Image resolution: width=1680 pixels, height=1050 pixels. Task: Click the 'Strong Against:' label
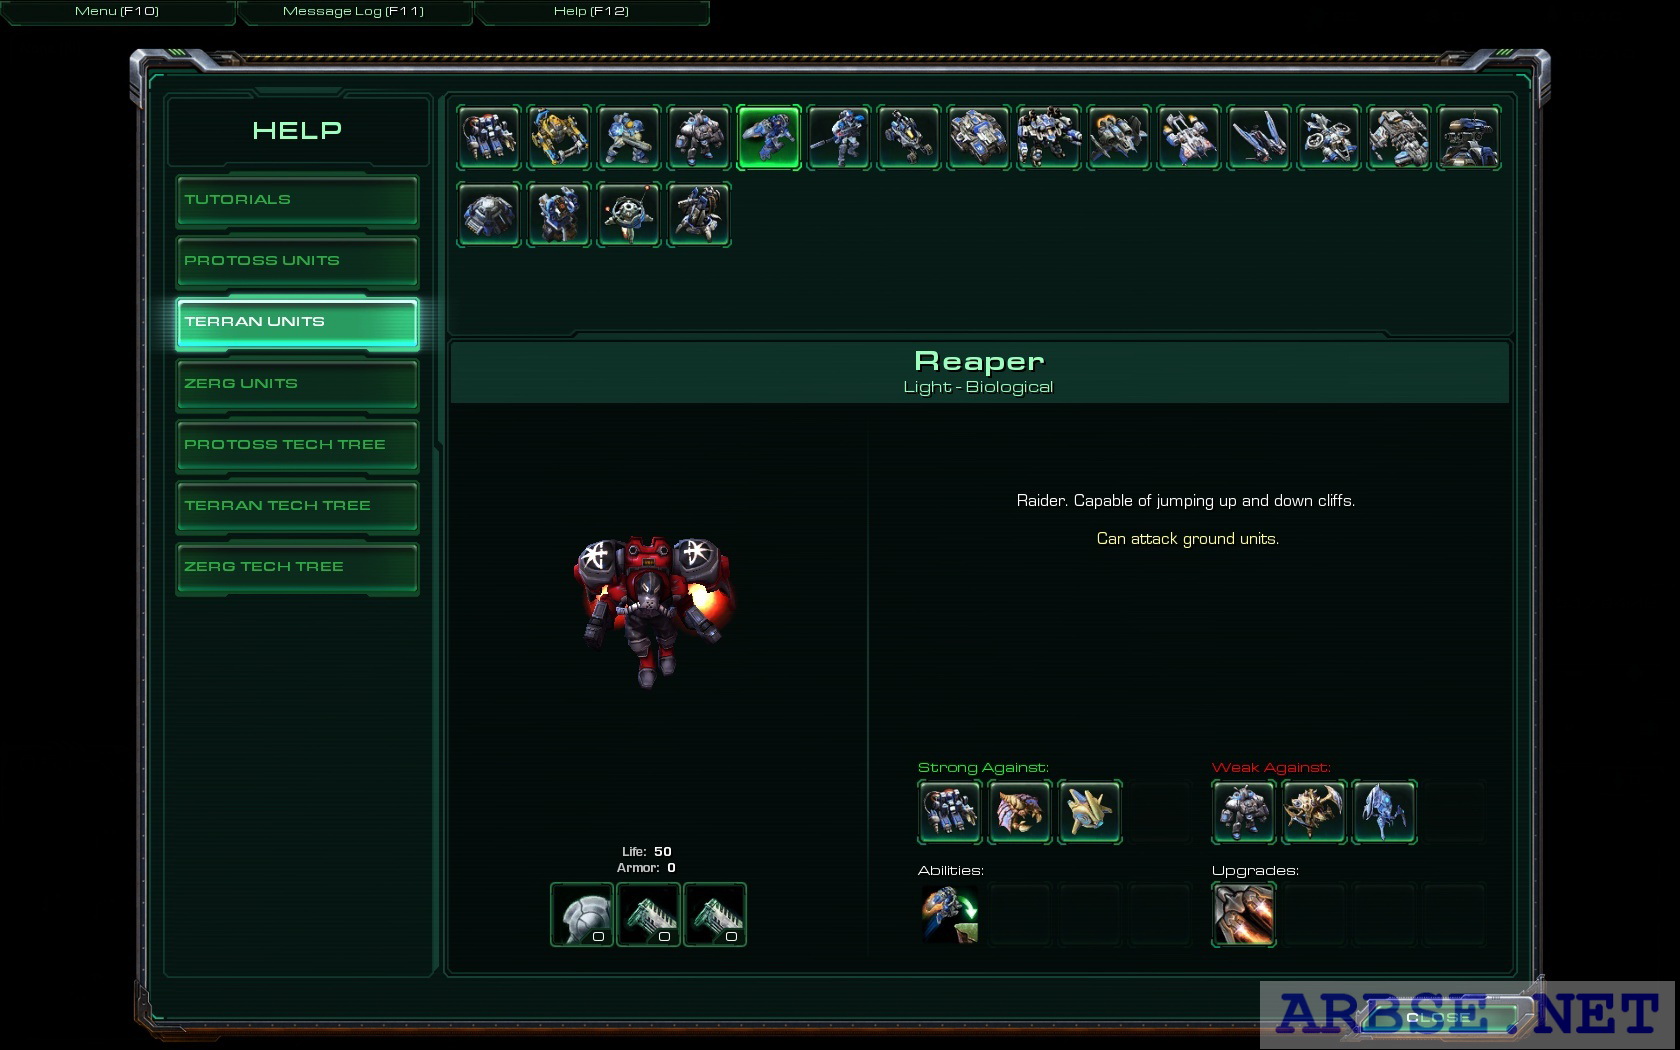point(983,768)
